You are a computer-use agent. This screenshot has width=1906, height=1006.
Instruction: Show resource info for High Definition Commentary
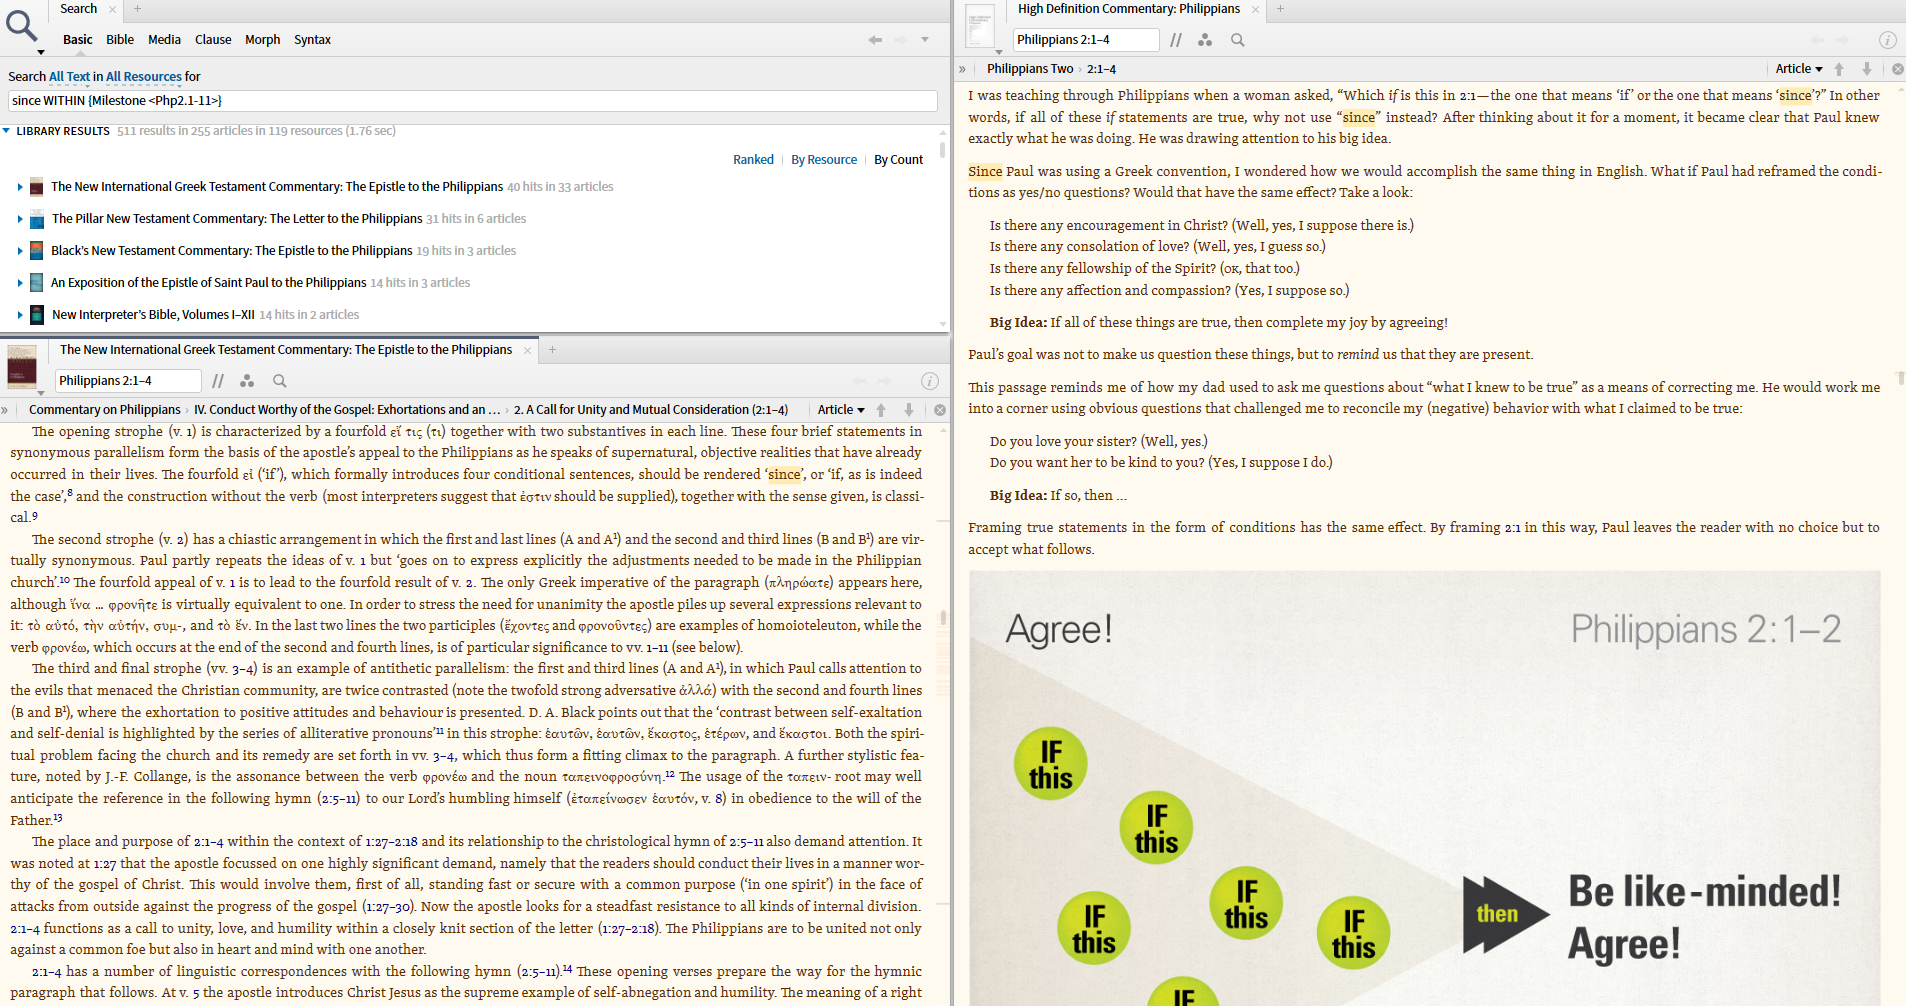click(x=1887, y=40)
